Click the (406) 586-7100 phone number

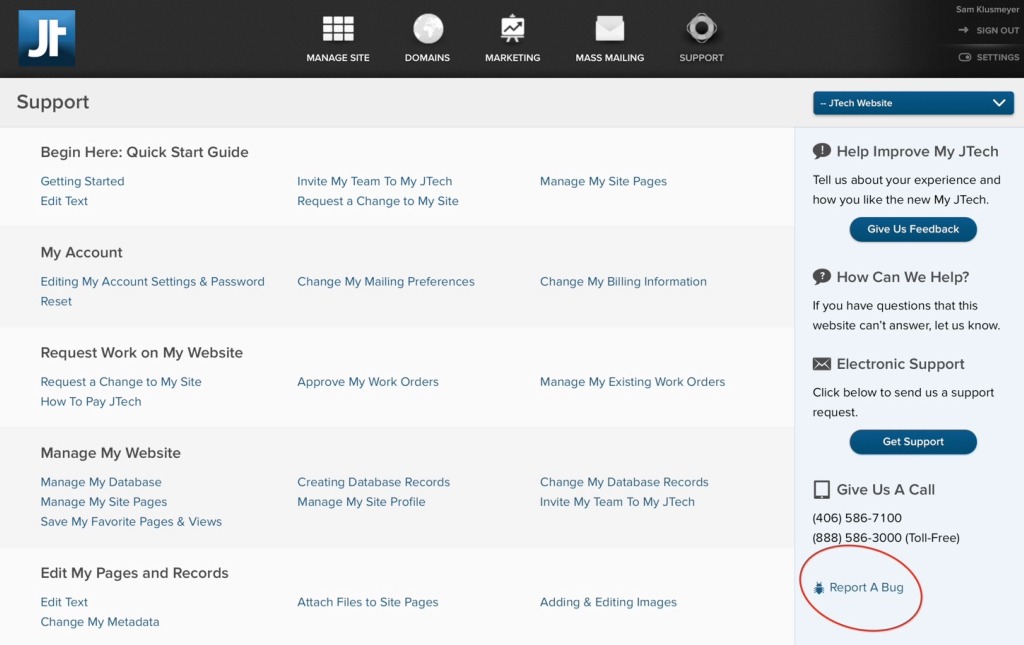tap(857, 518)
